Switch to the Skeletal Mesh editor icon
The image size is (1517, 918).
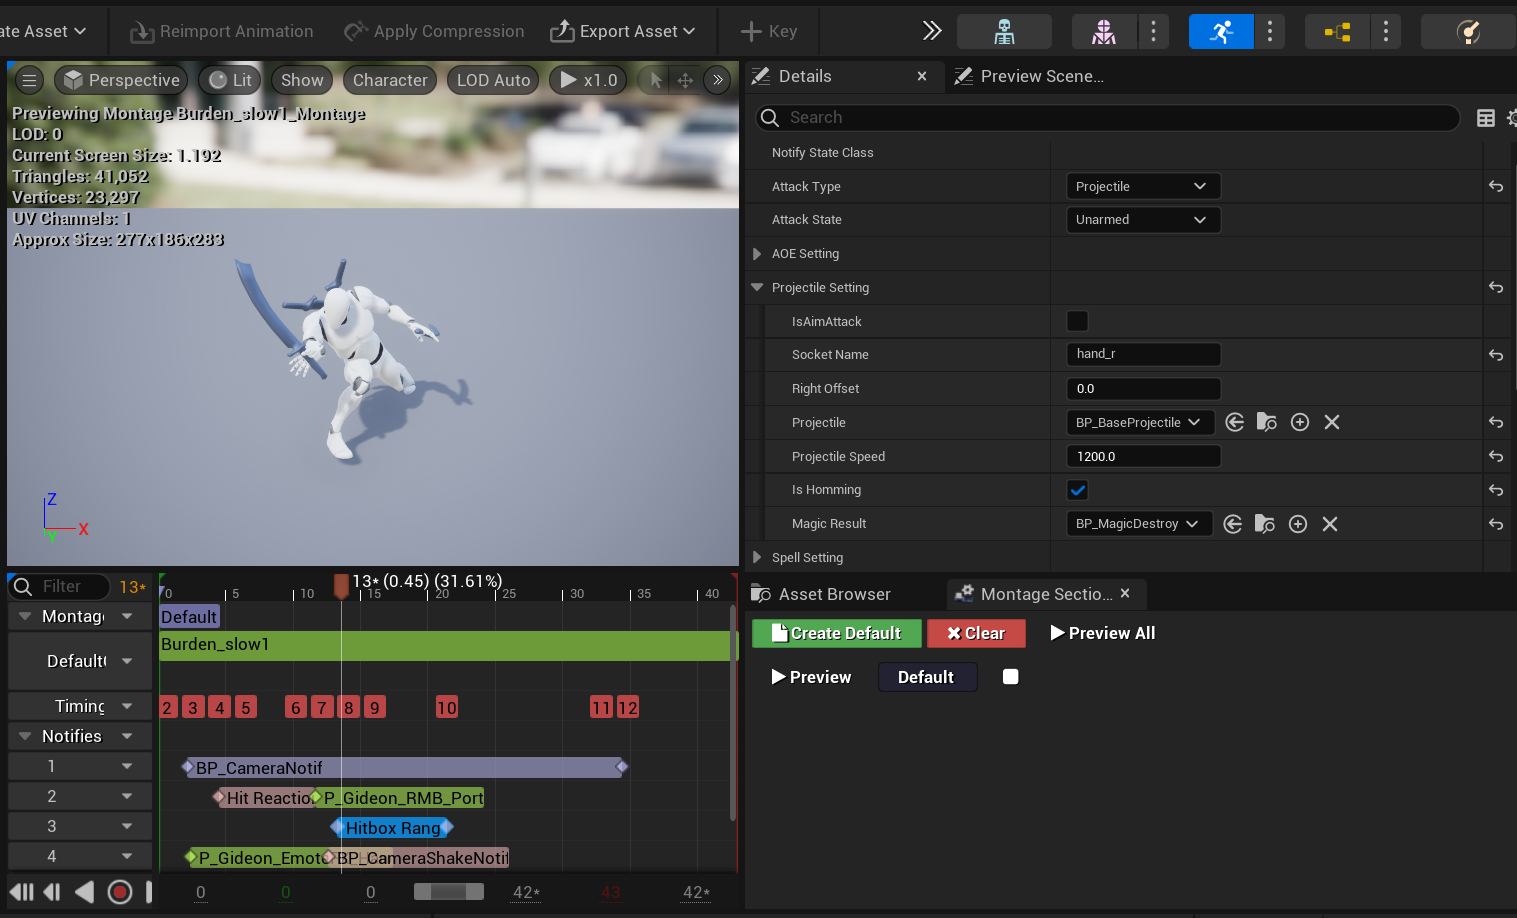tap(1103, 31)
